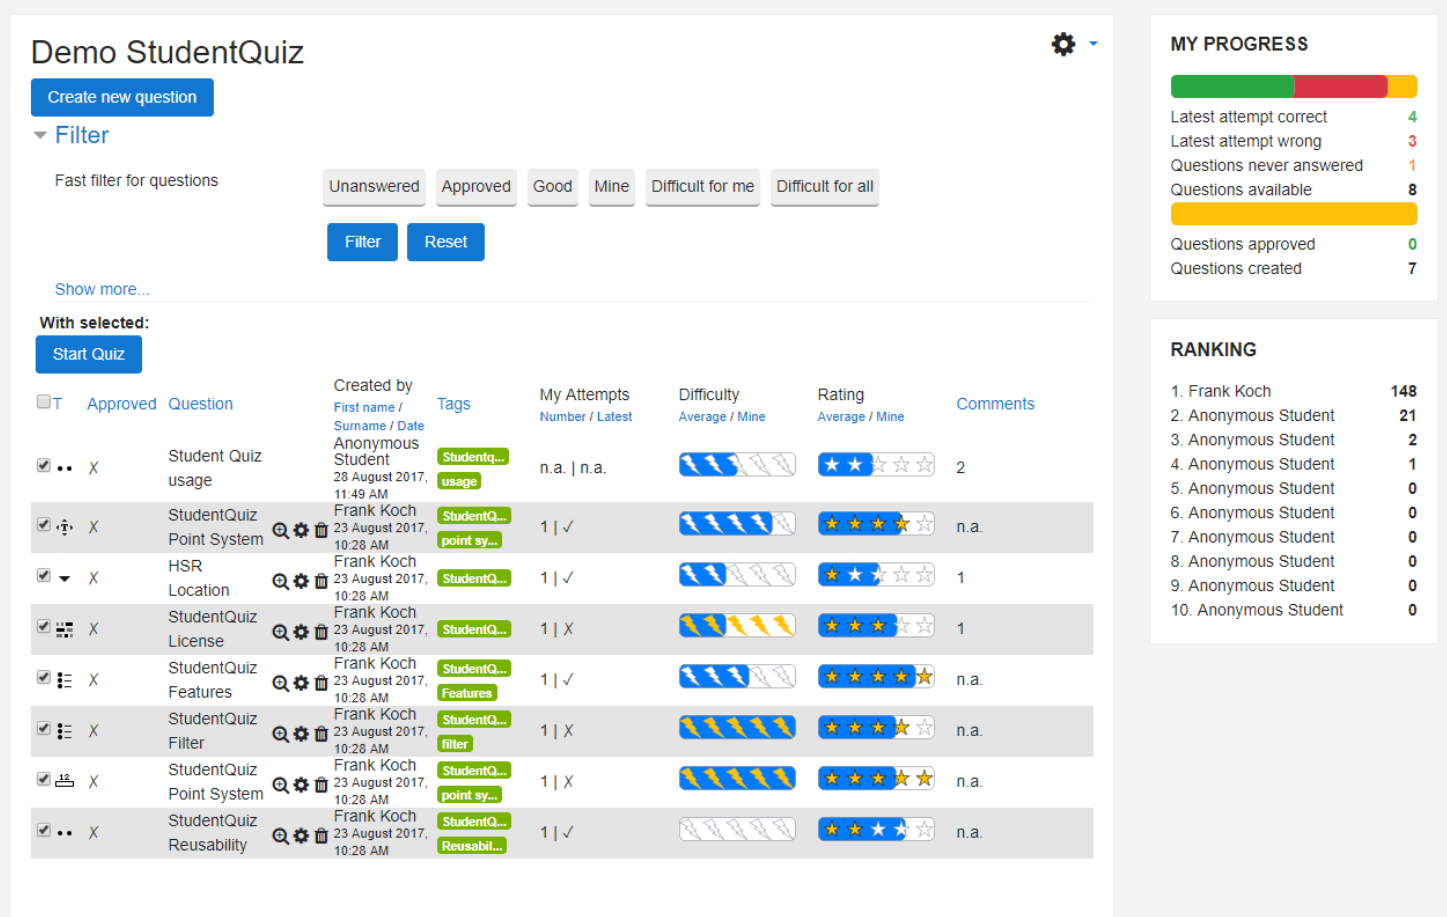Open comments for "Student Quiz usage"
Screen dimensions: 1447x917
pyautogui.click(x=960, y=466)
